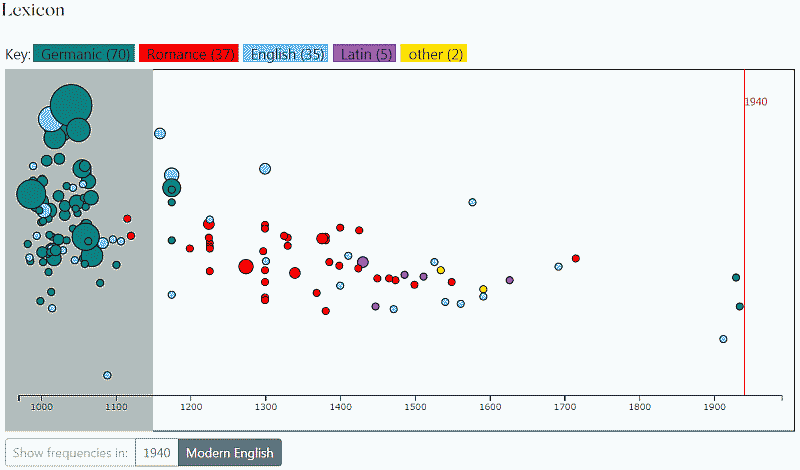The height and width of the screenshot is (470, 800).
Task: Show frequencies in 1940
Action: click(x=156, y=453)
